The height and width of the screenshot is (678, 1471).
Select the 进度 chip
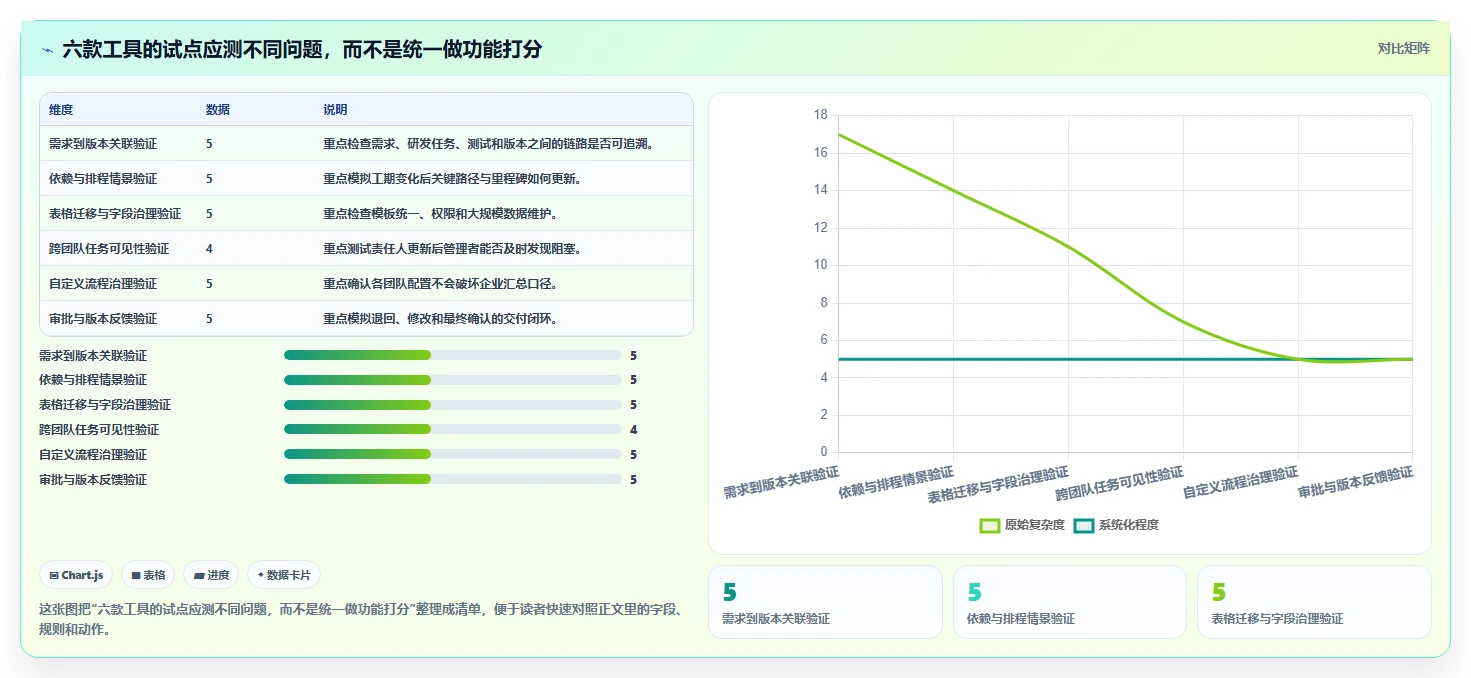pyautogui.click(x=211, y=575)
